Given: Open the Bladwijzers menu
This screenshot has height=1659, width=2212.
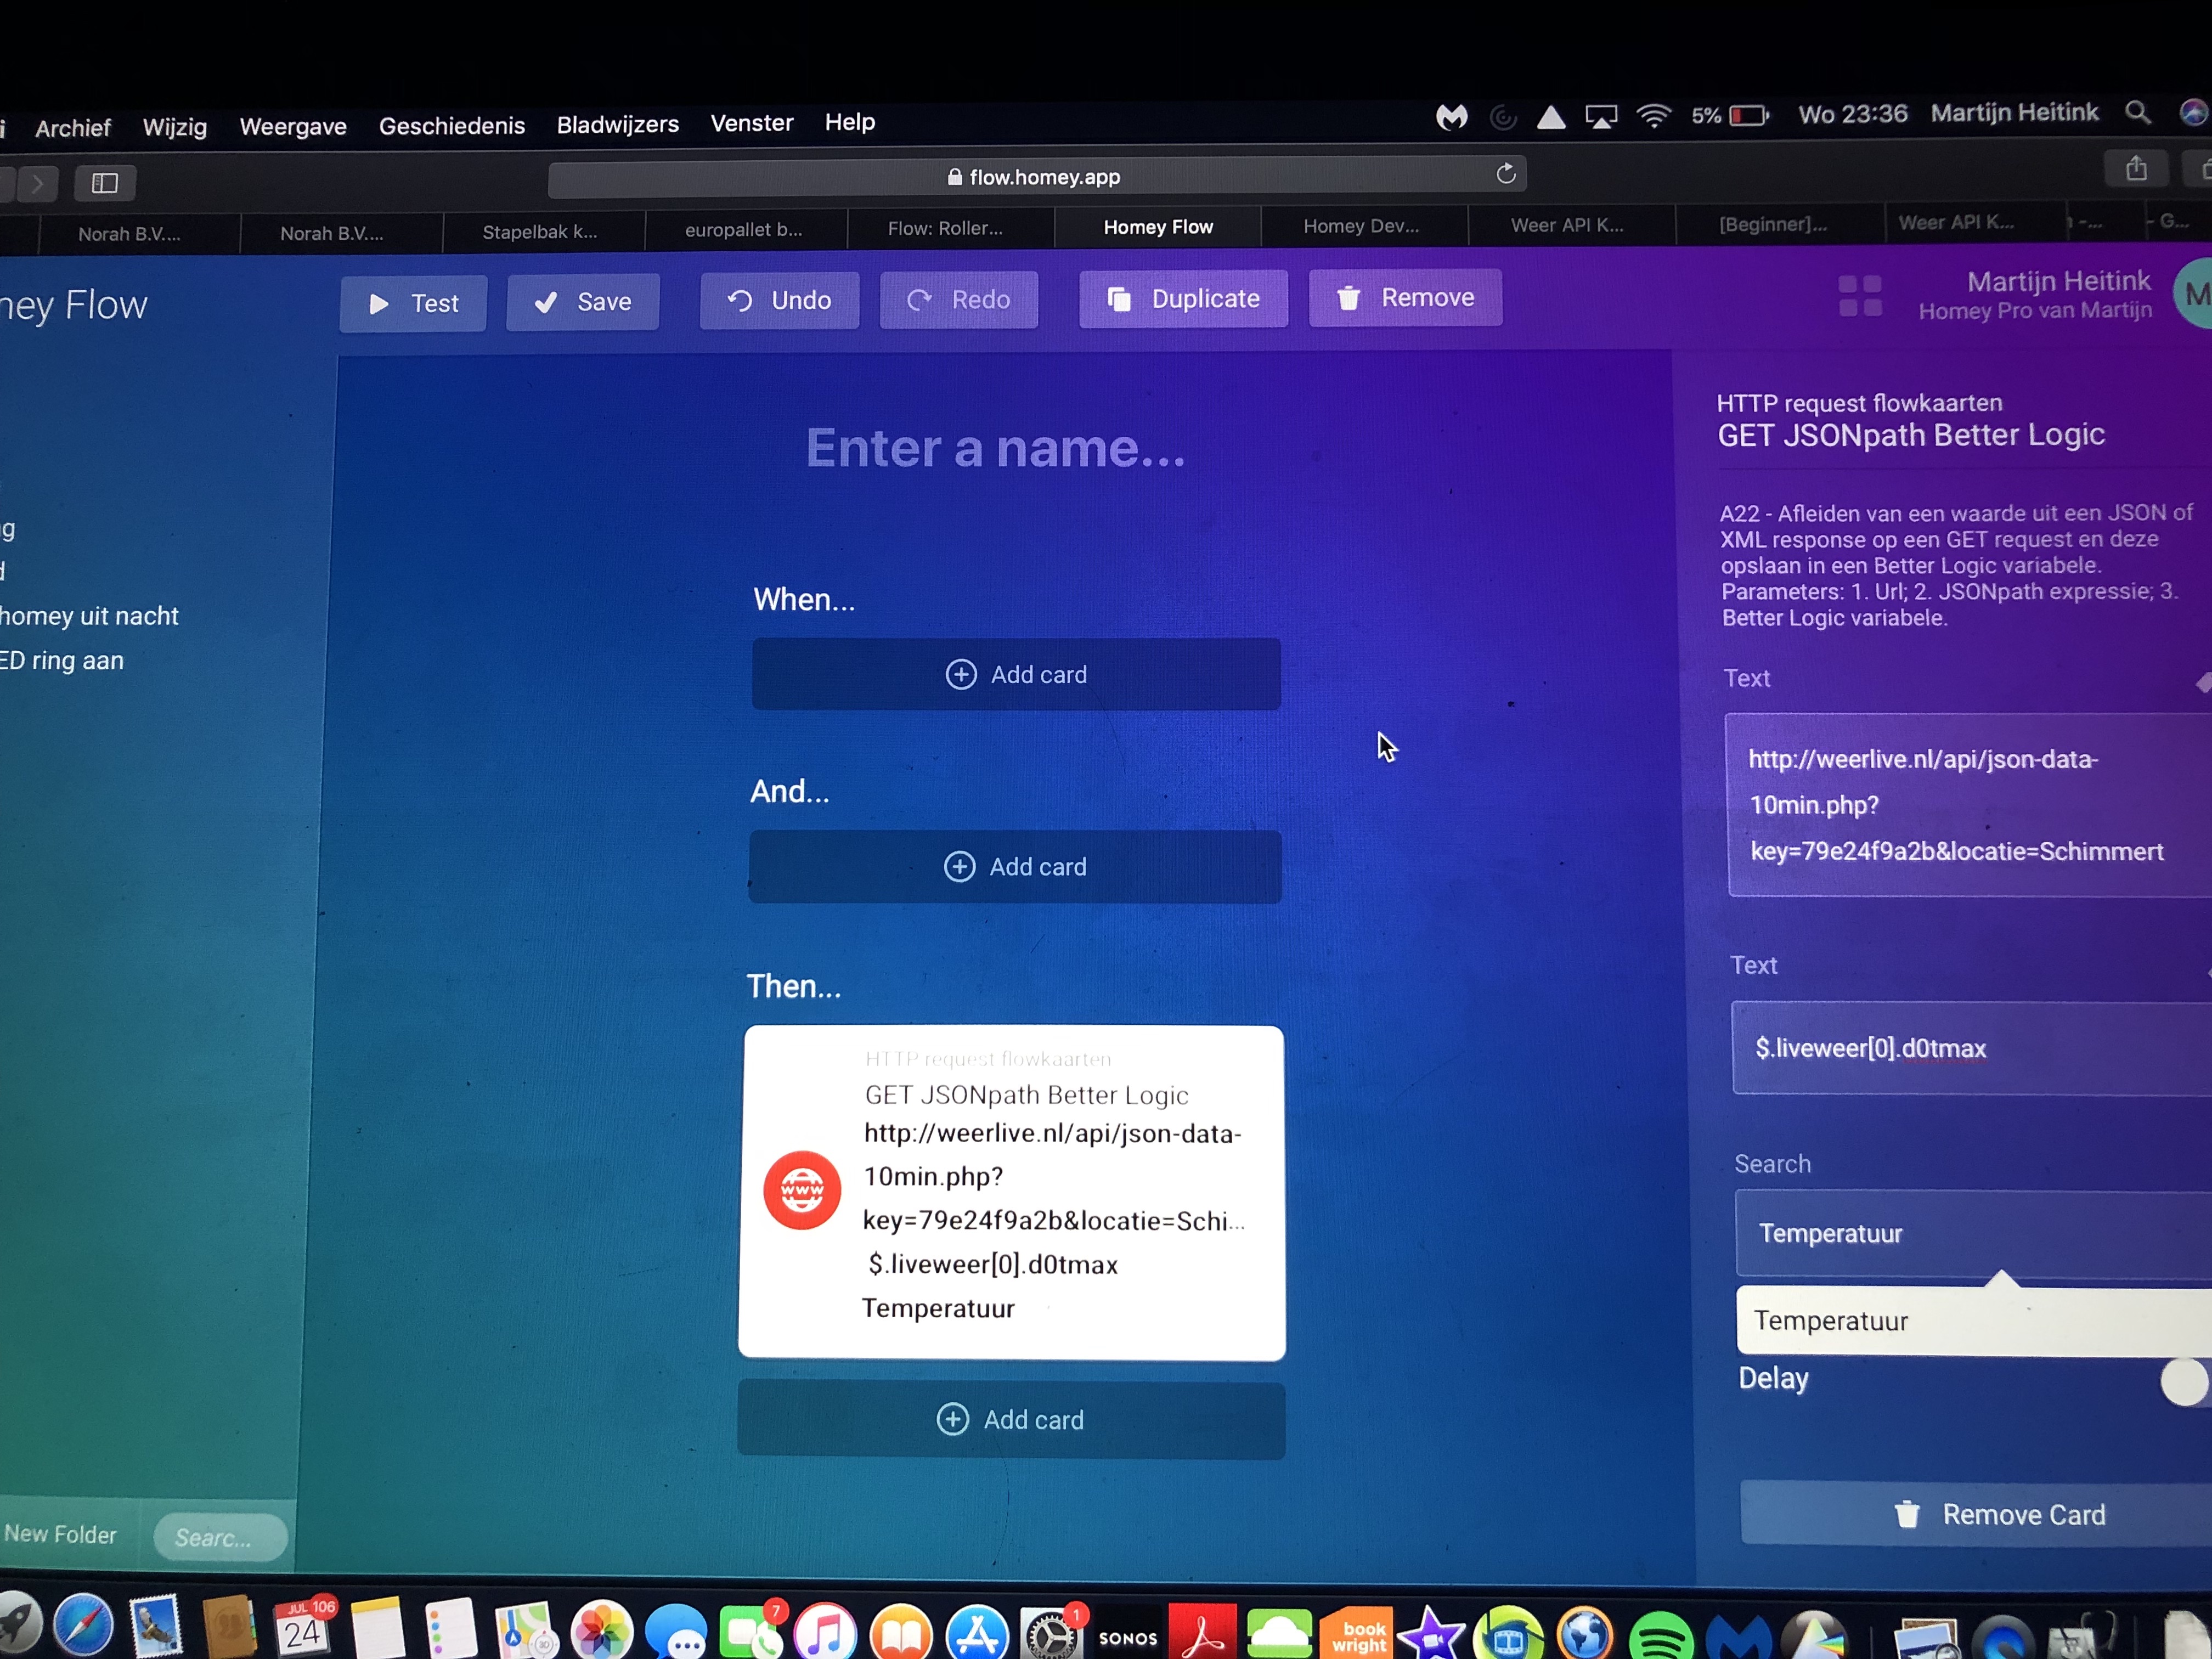Looking at the screenshot, I should pyautogui.click(x=617, y=125).
